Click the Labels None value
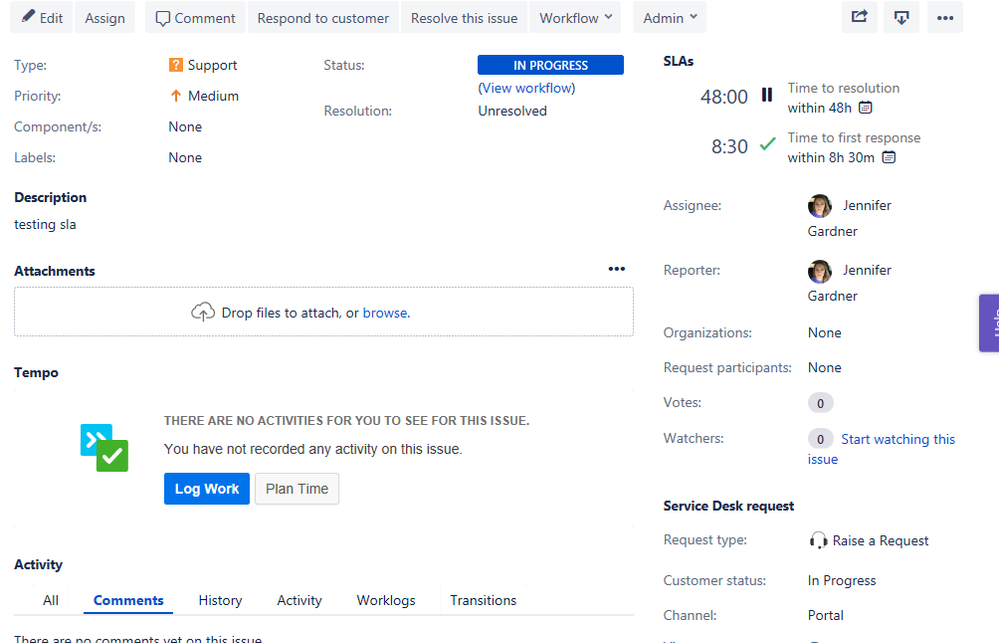Screen dimensions: 999x643 (185, 157)
